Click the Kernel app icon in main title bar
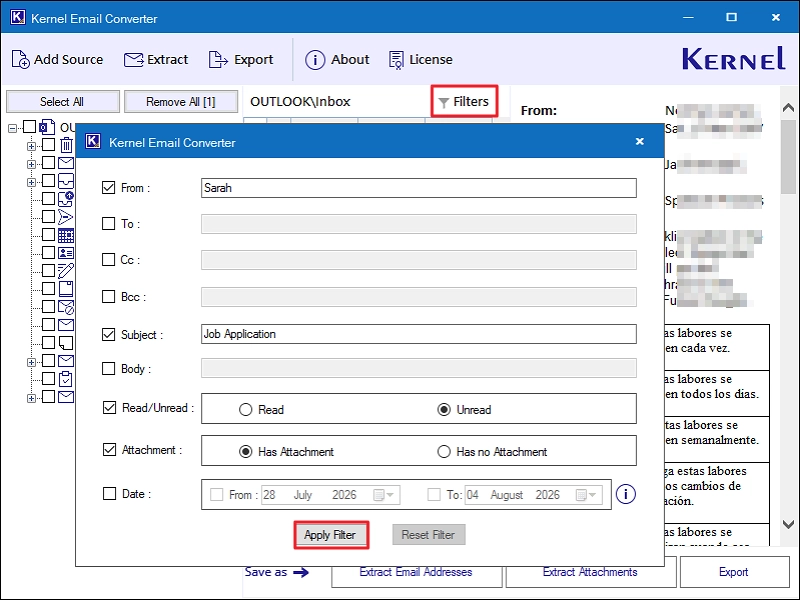The height and width of the screenshot is (600, 800). [x=18, y=17]
